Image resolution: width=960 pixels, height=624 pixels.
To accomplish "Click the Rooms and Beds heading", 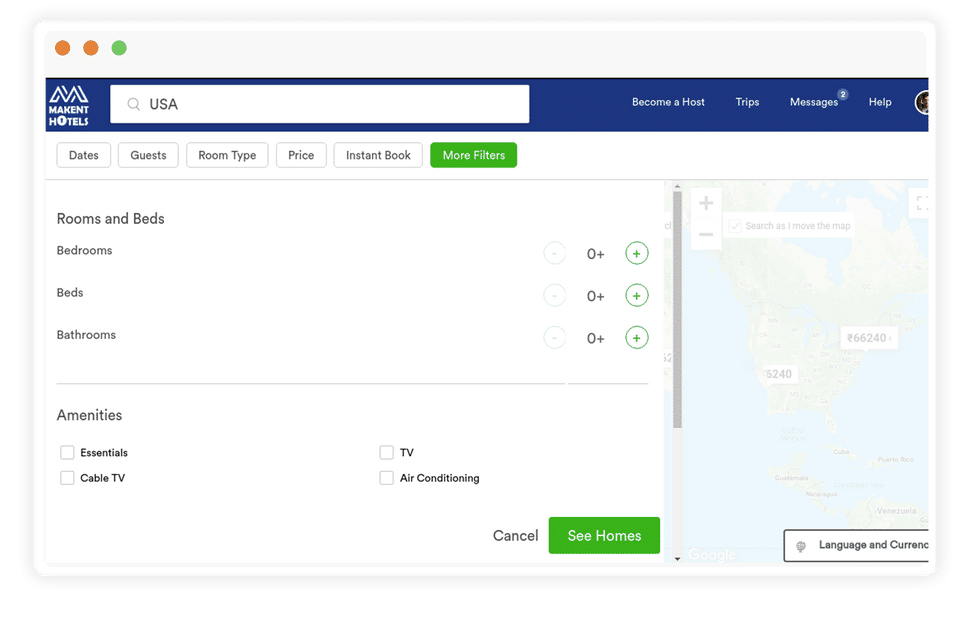I will click(x=111, y=219).
